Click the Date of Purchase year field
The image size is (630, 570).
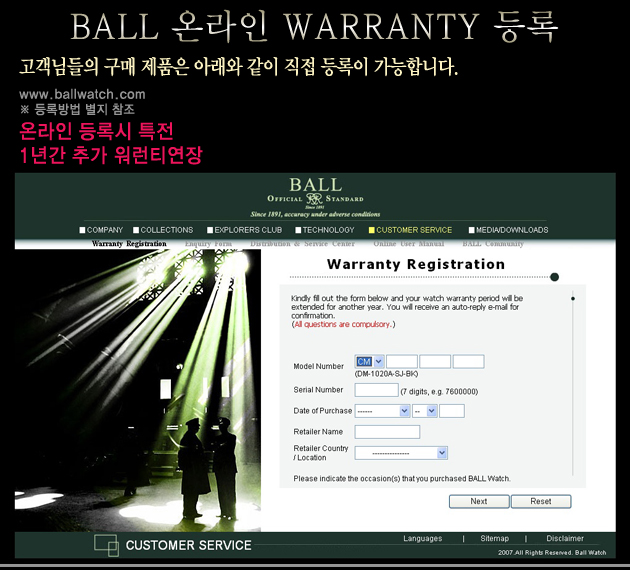click(x=452, y=411)
